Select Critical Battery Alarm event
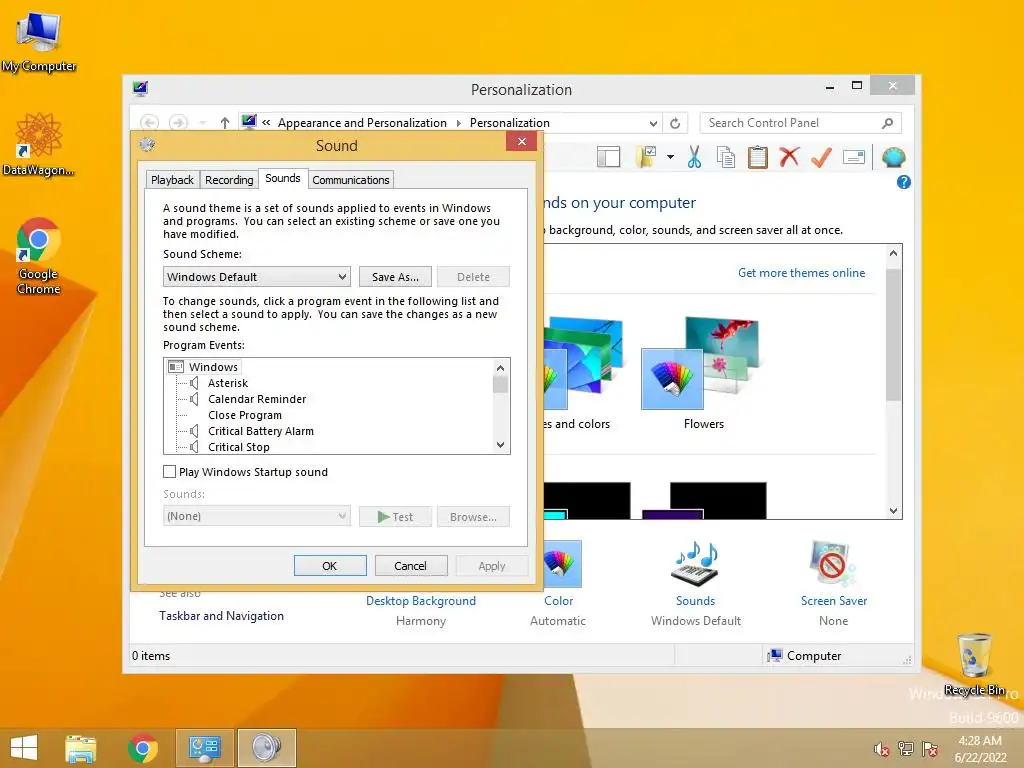 click(261, 431)
